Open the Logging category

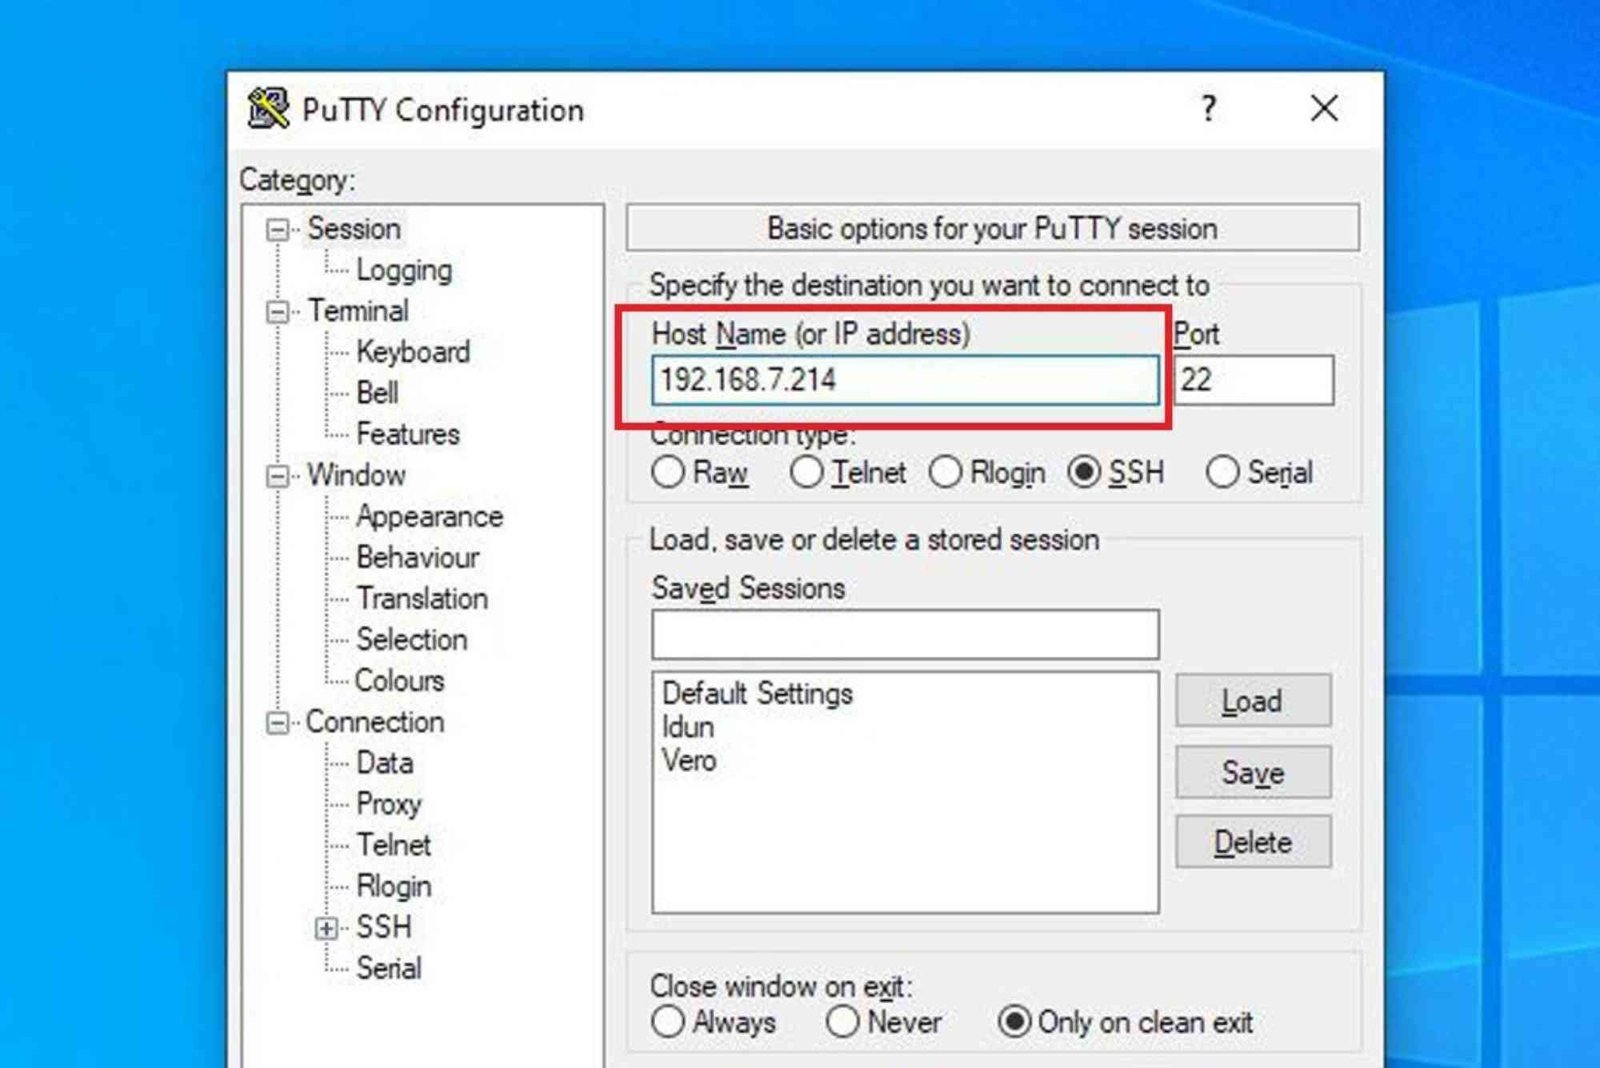point(404,270)
